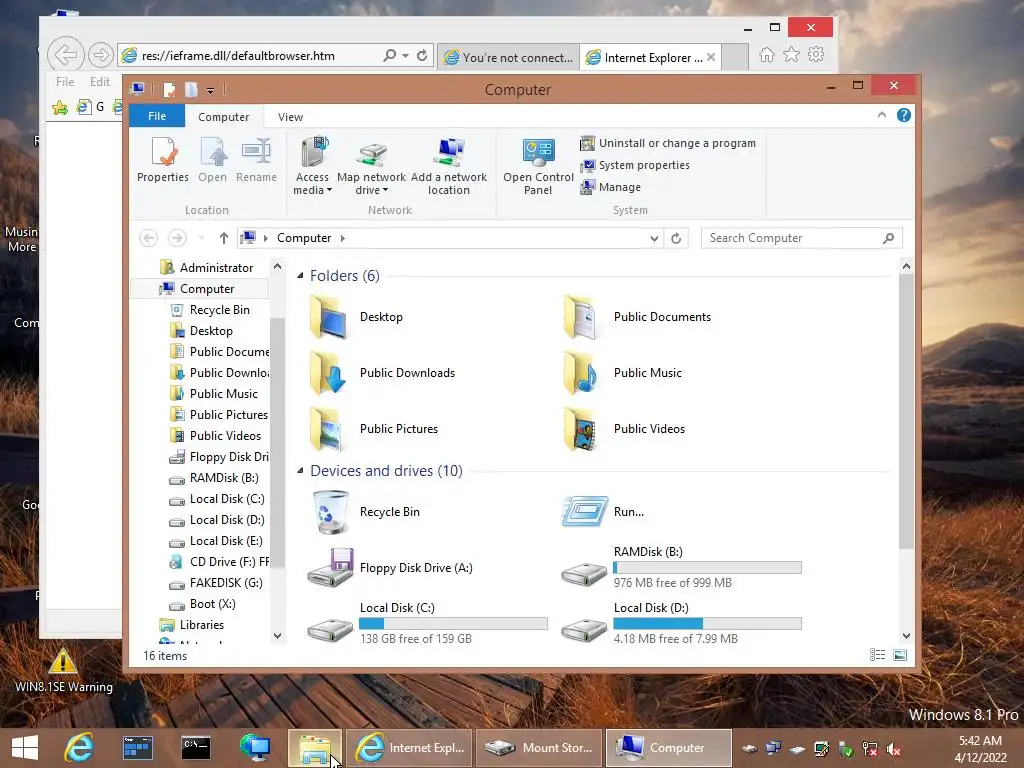Viewport: 1024px width, 768px height.
Task: Click Internet Explorer home icon
Action: (x=767, y=55)
